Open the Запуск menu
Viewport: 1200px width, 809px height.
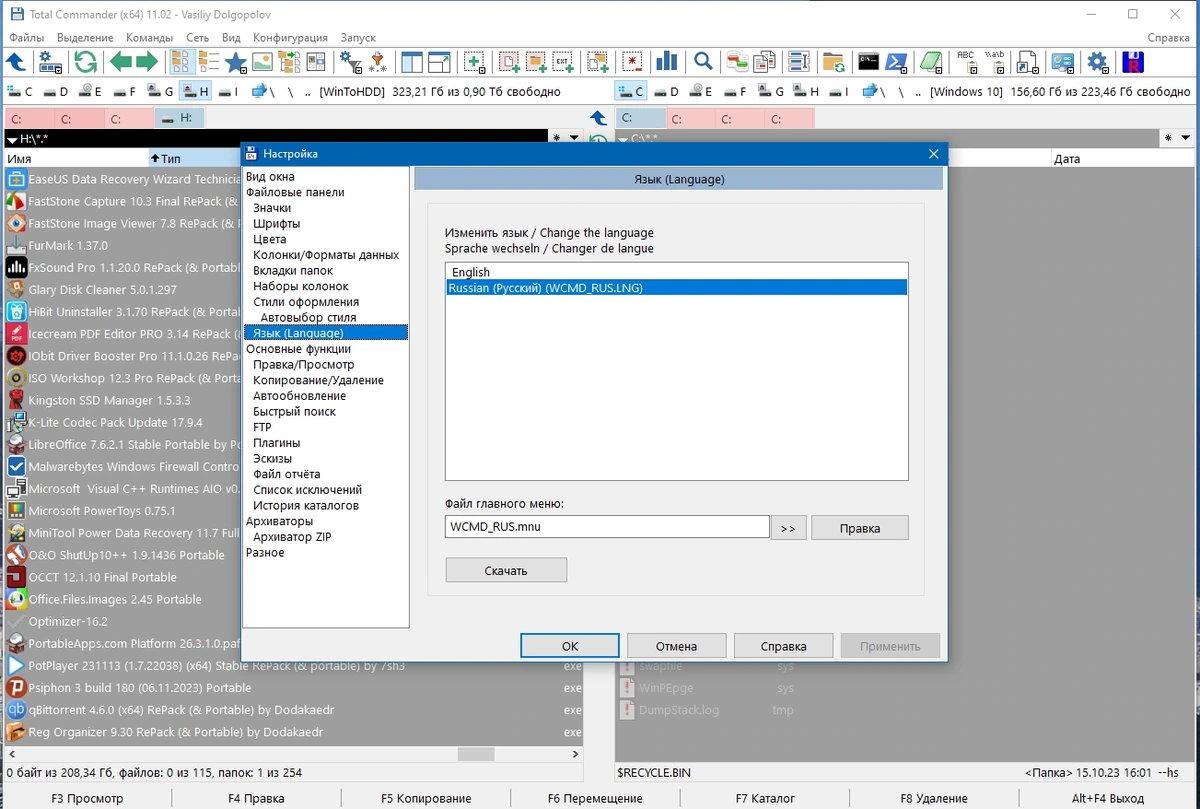[358, 37]
